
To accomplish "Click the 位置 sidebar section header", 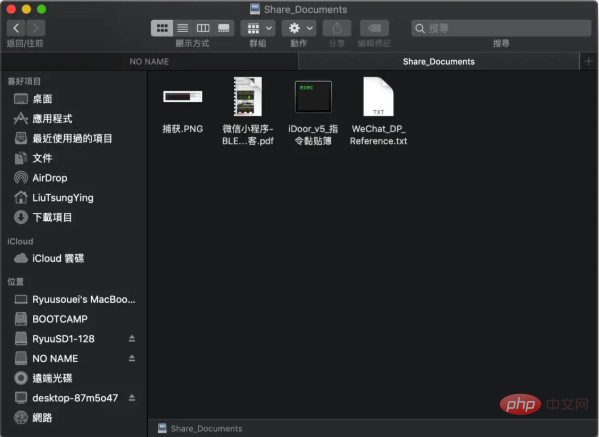I will 16,282.
